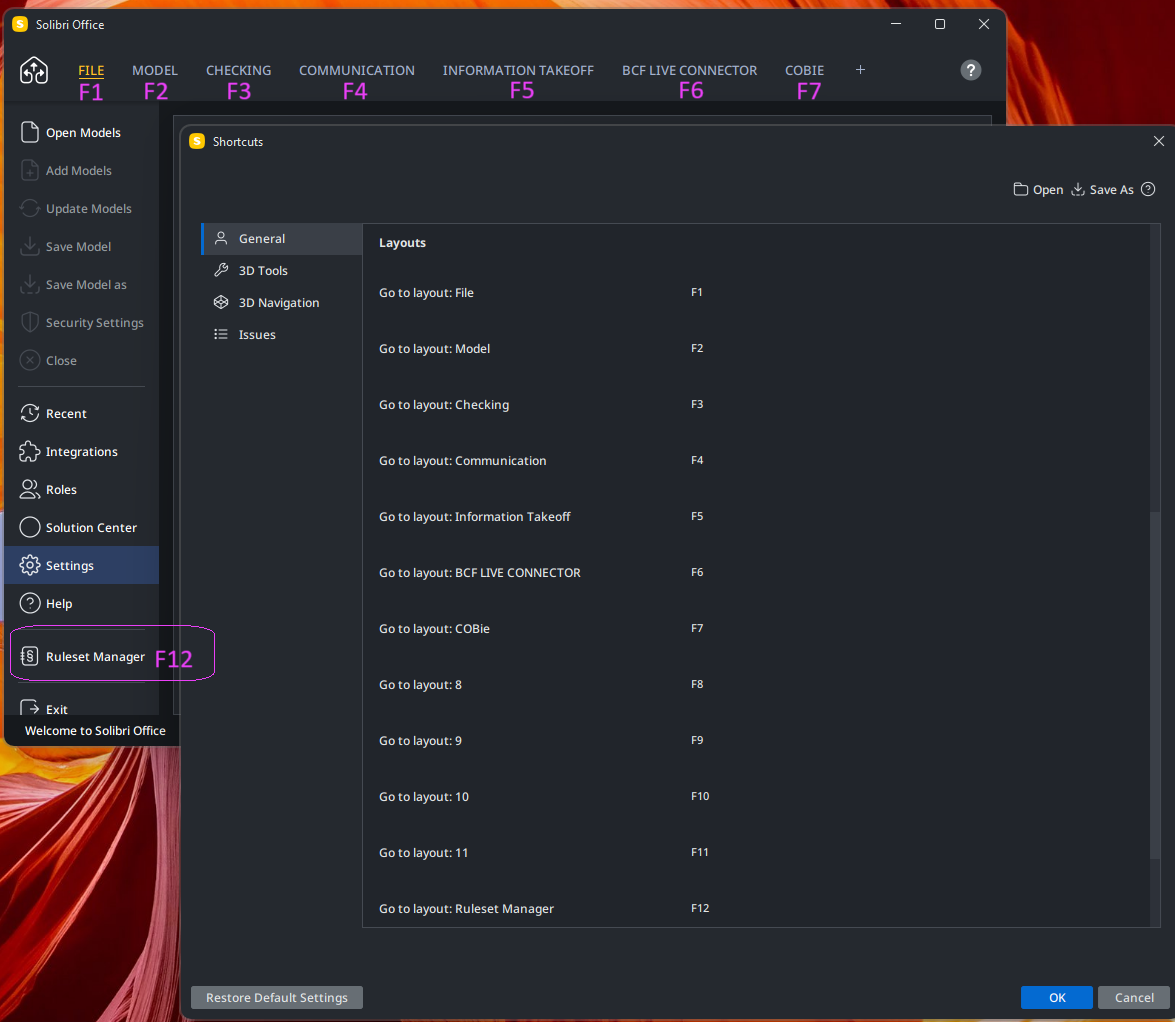
Task: Select 'Go to layout: 10' row
Action: click(x=756, y=796)
